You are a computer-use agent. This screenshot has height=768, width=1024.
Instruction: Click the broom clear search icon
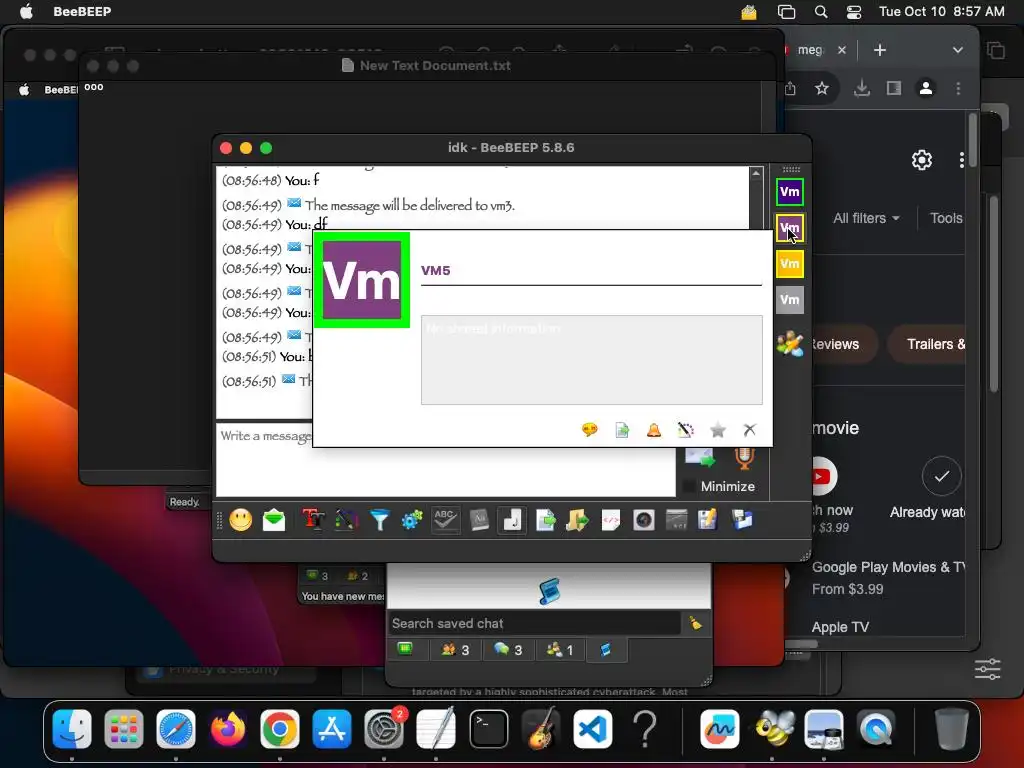click(x=696, y=624)
